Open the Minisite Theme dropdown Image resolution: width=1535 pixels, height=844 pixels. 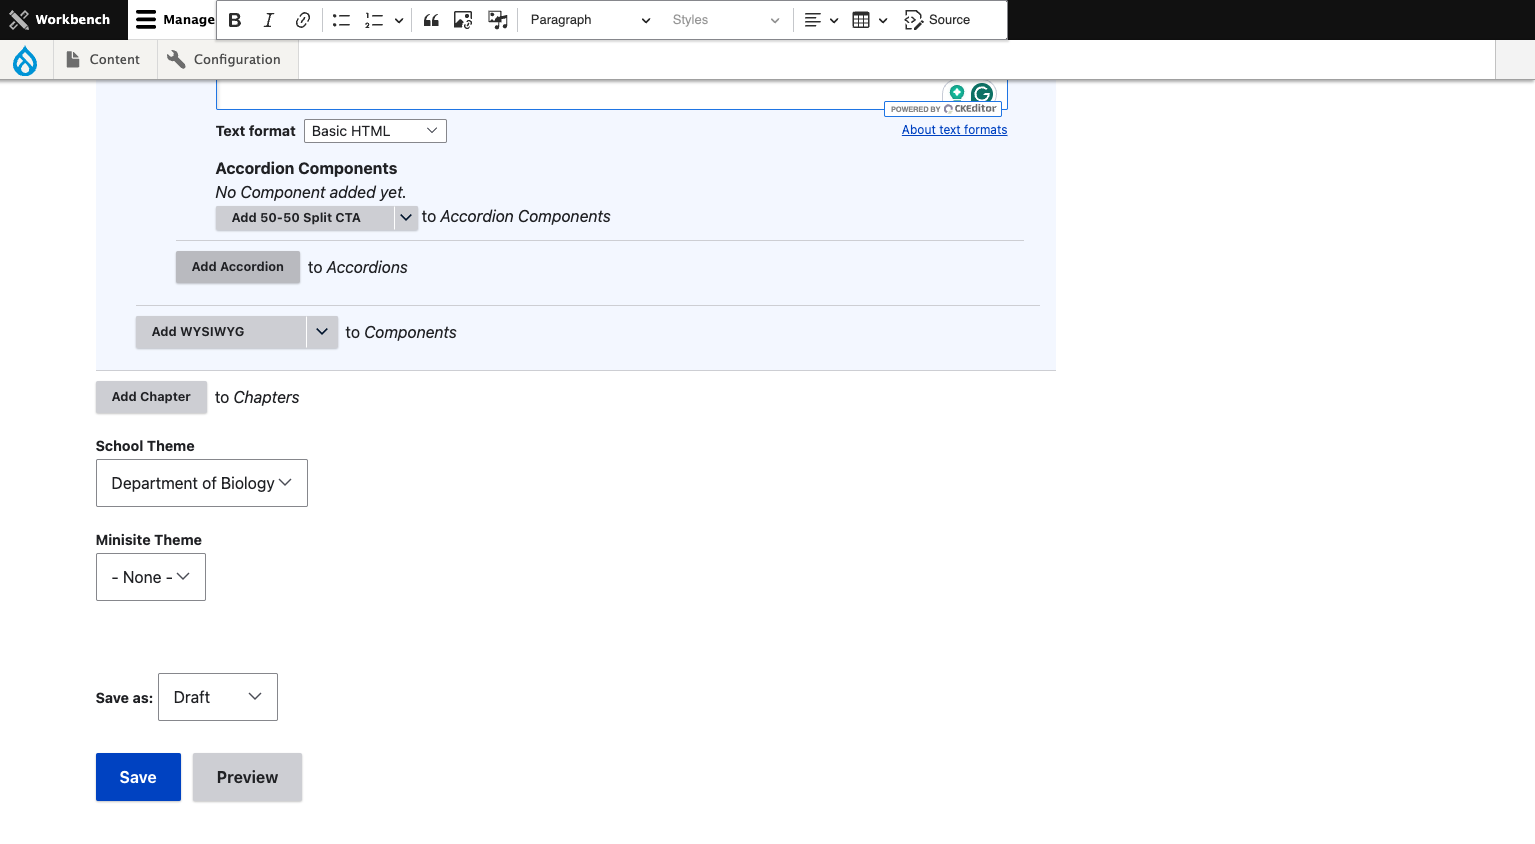(x=151, y=577)
